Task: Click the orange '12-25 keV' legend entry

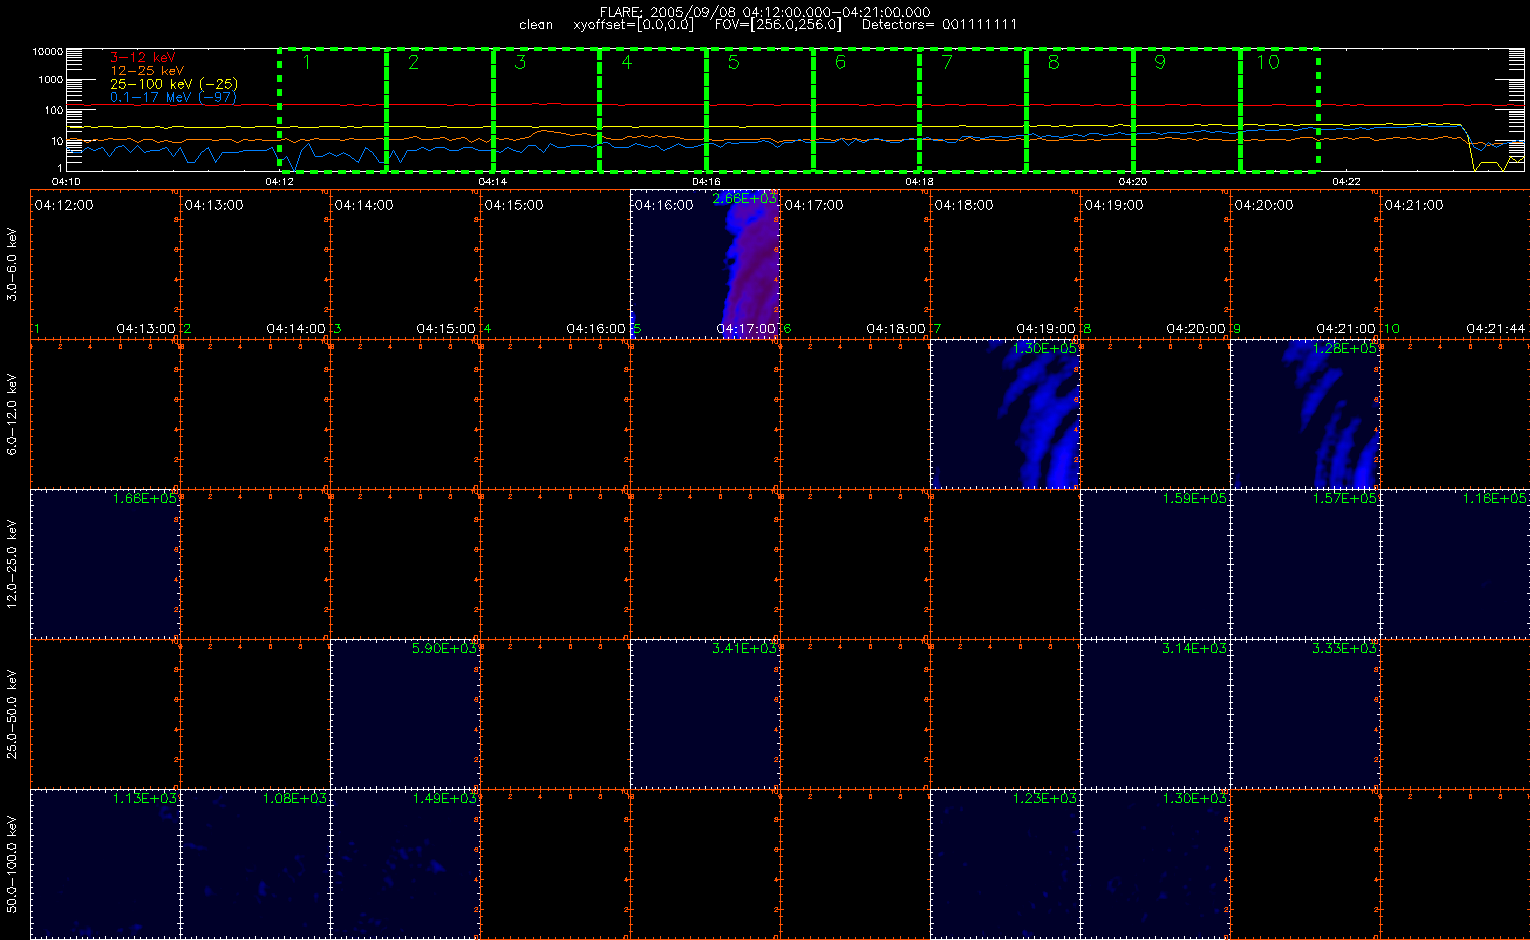Action: coord(147,71)
